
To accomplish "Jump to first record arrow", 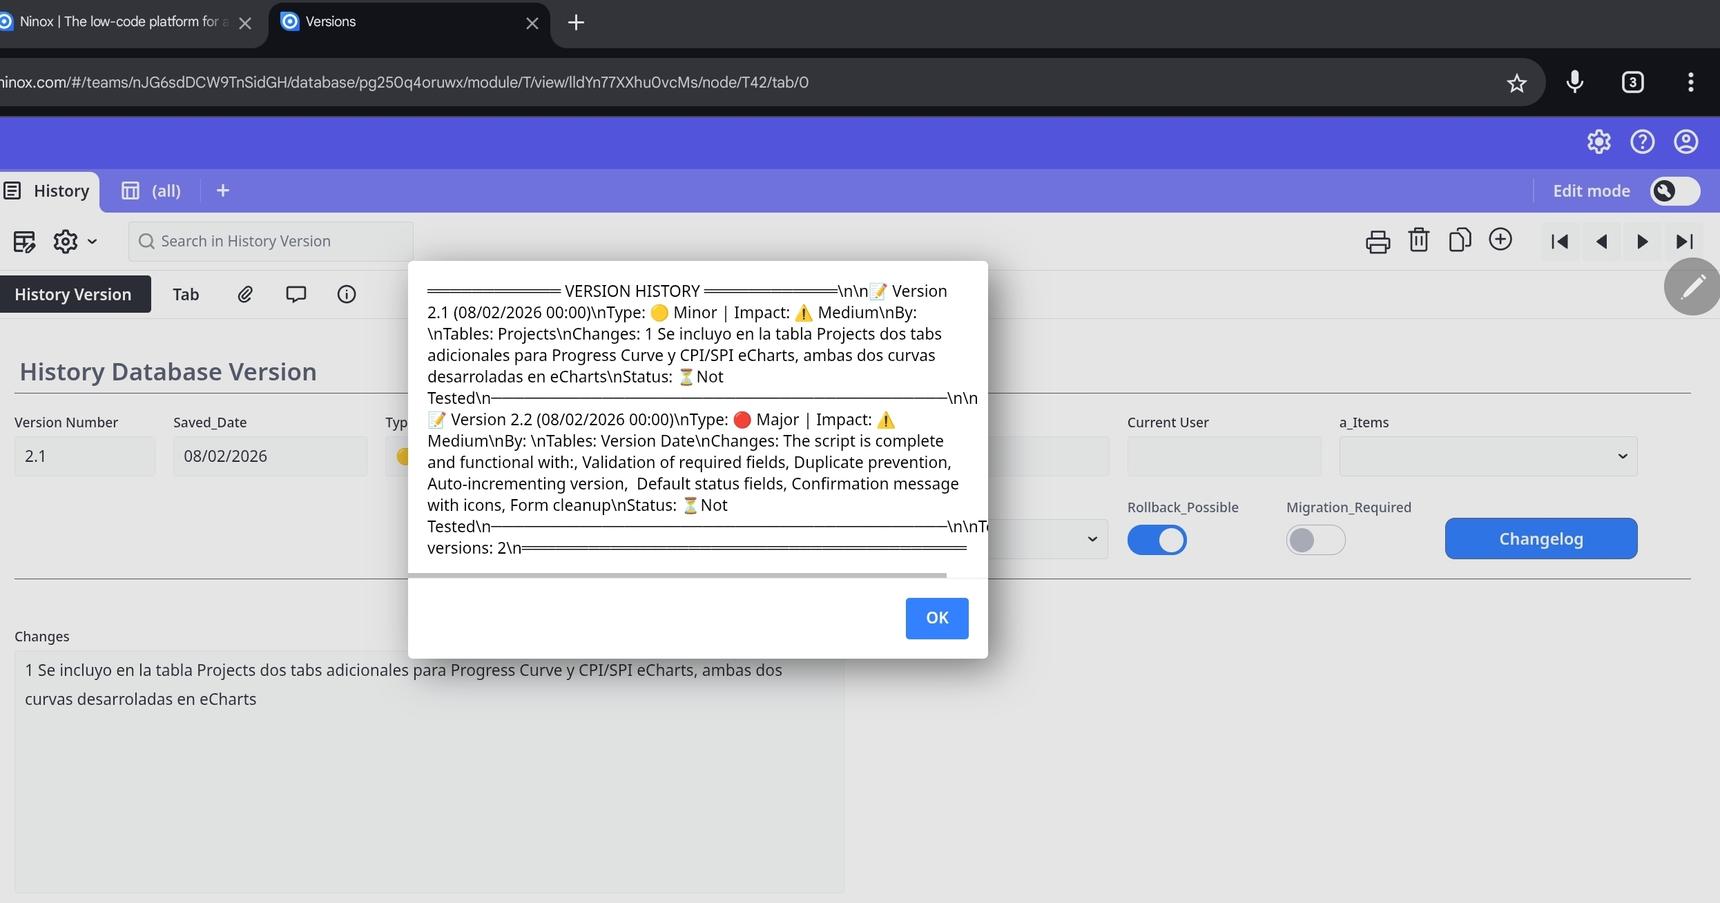I will pyautogui.click(x=1559, y=241).
